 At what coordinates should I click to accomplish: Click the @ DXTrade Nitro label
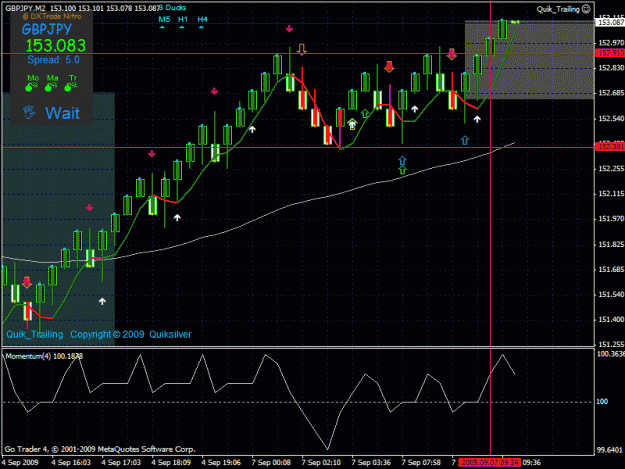pos(52,16)
